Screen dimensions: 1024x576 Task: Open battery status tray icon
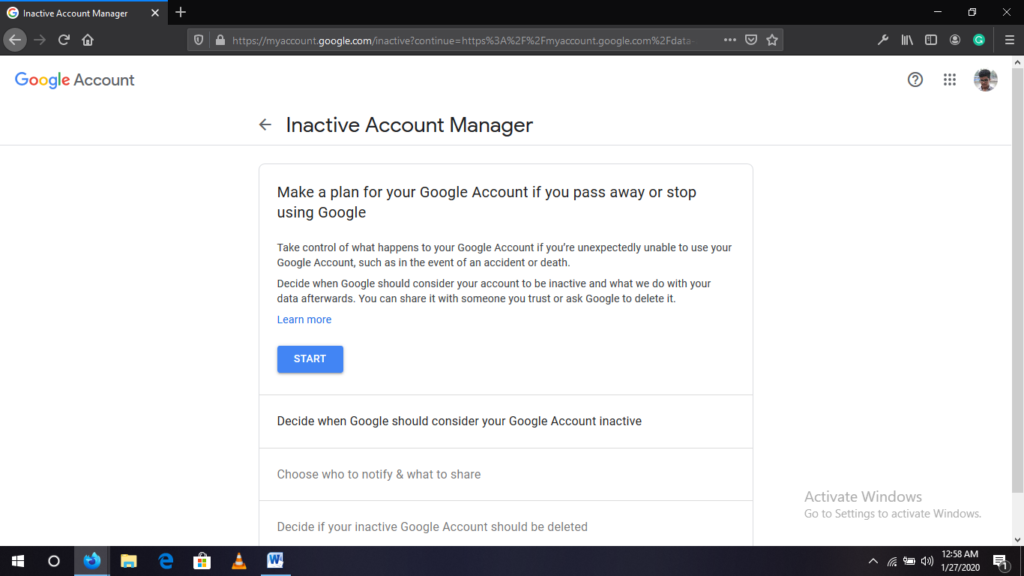[x=909, y=561]
